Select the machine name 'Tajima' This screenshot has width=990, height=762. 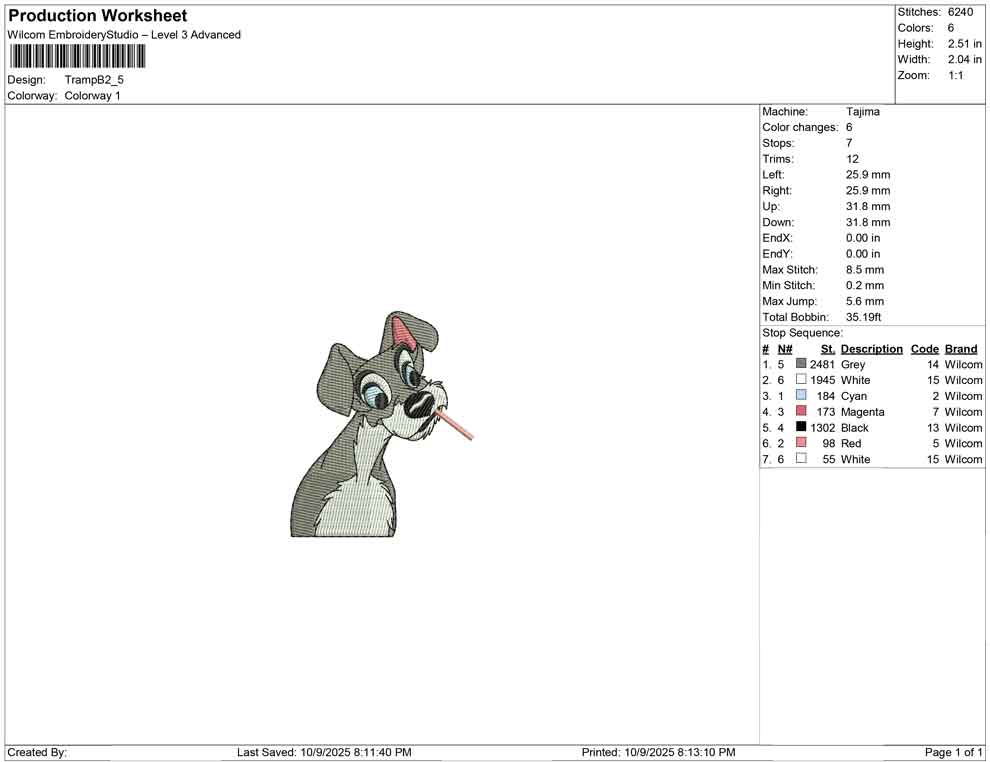tap(862, 112)
